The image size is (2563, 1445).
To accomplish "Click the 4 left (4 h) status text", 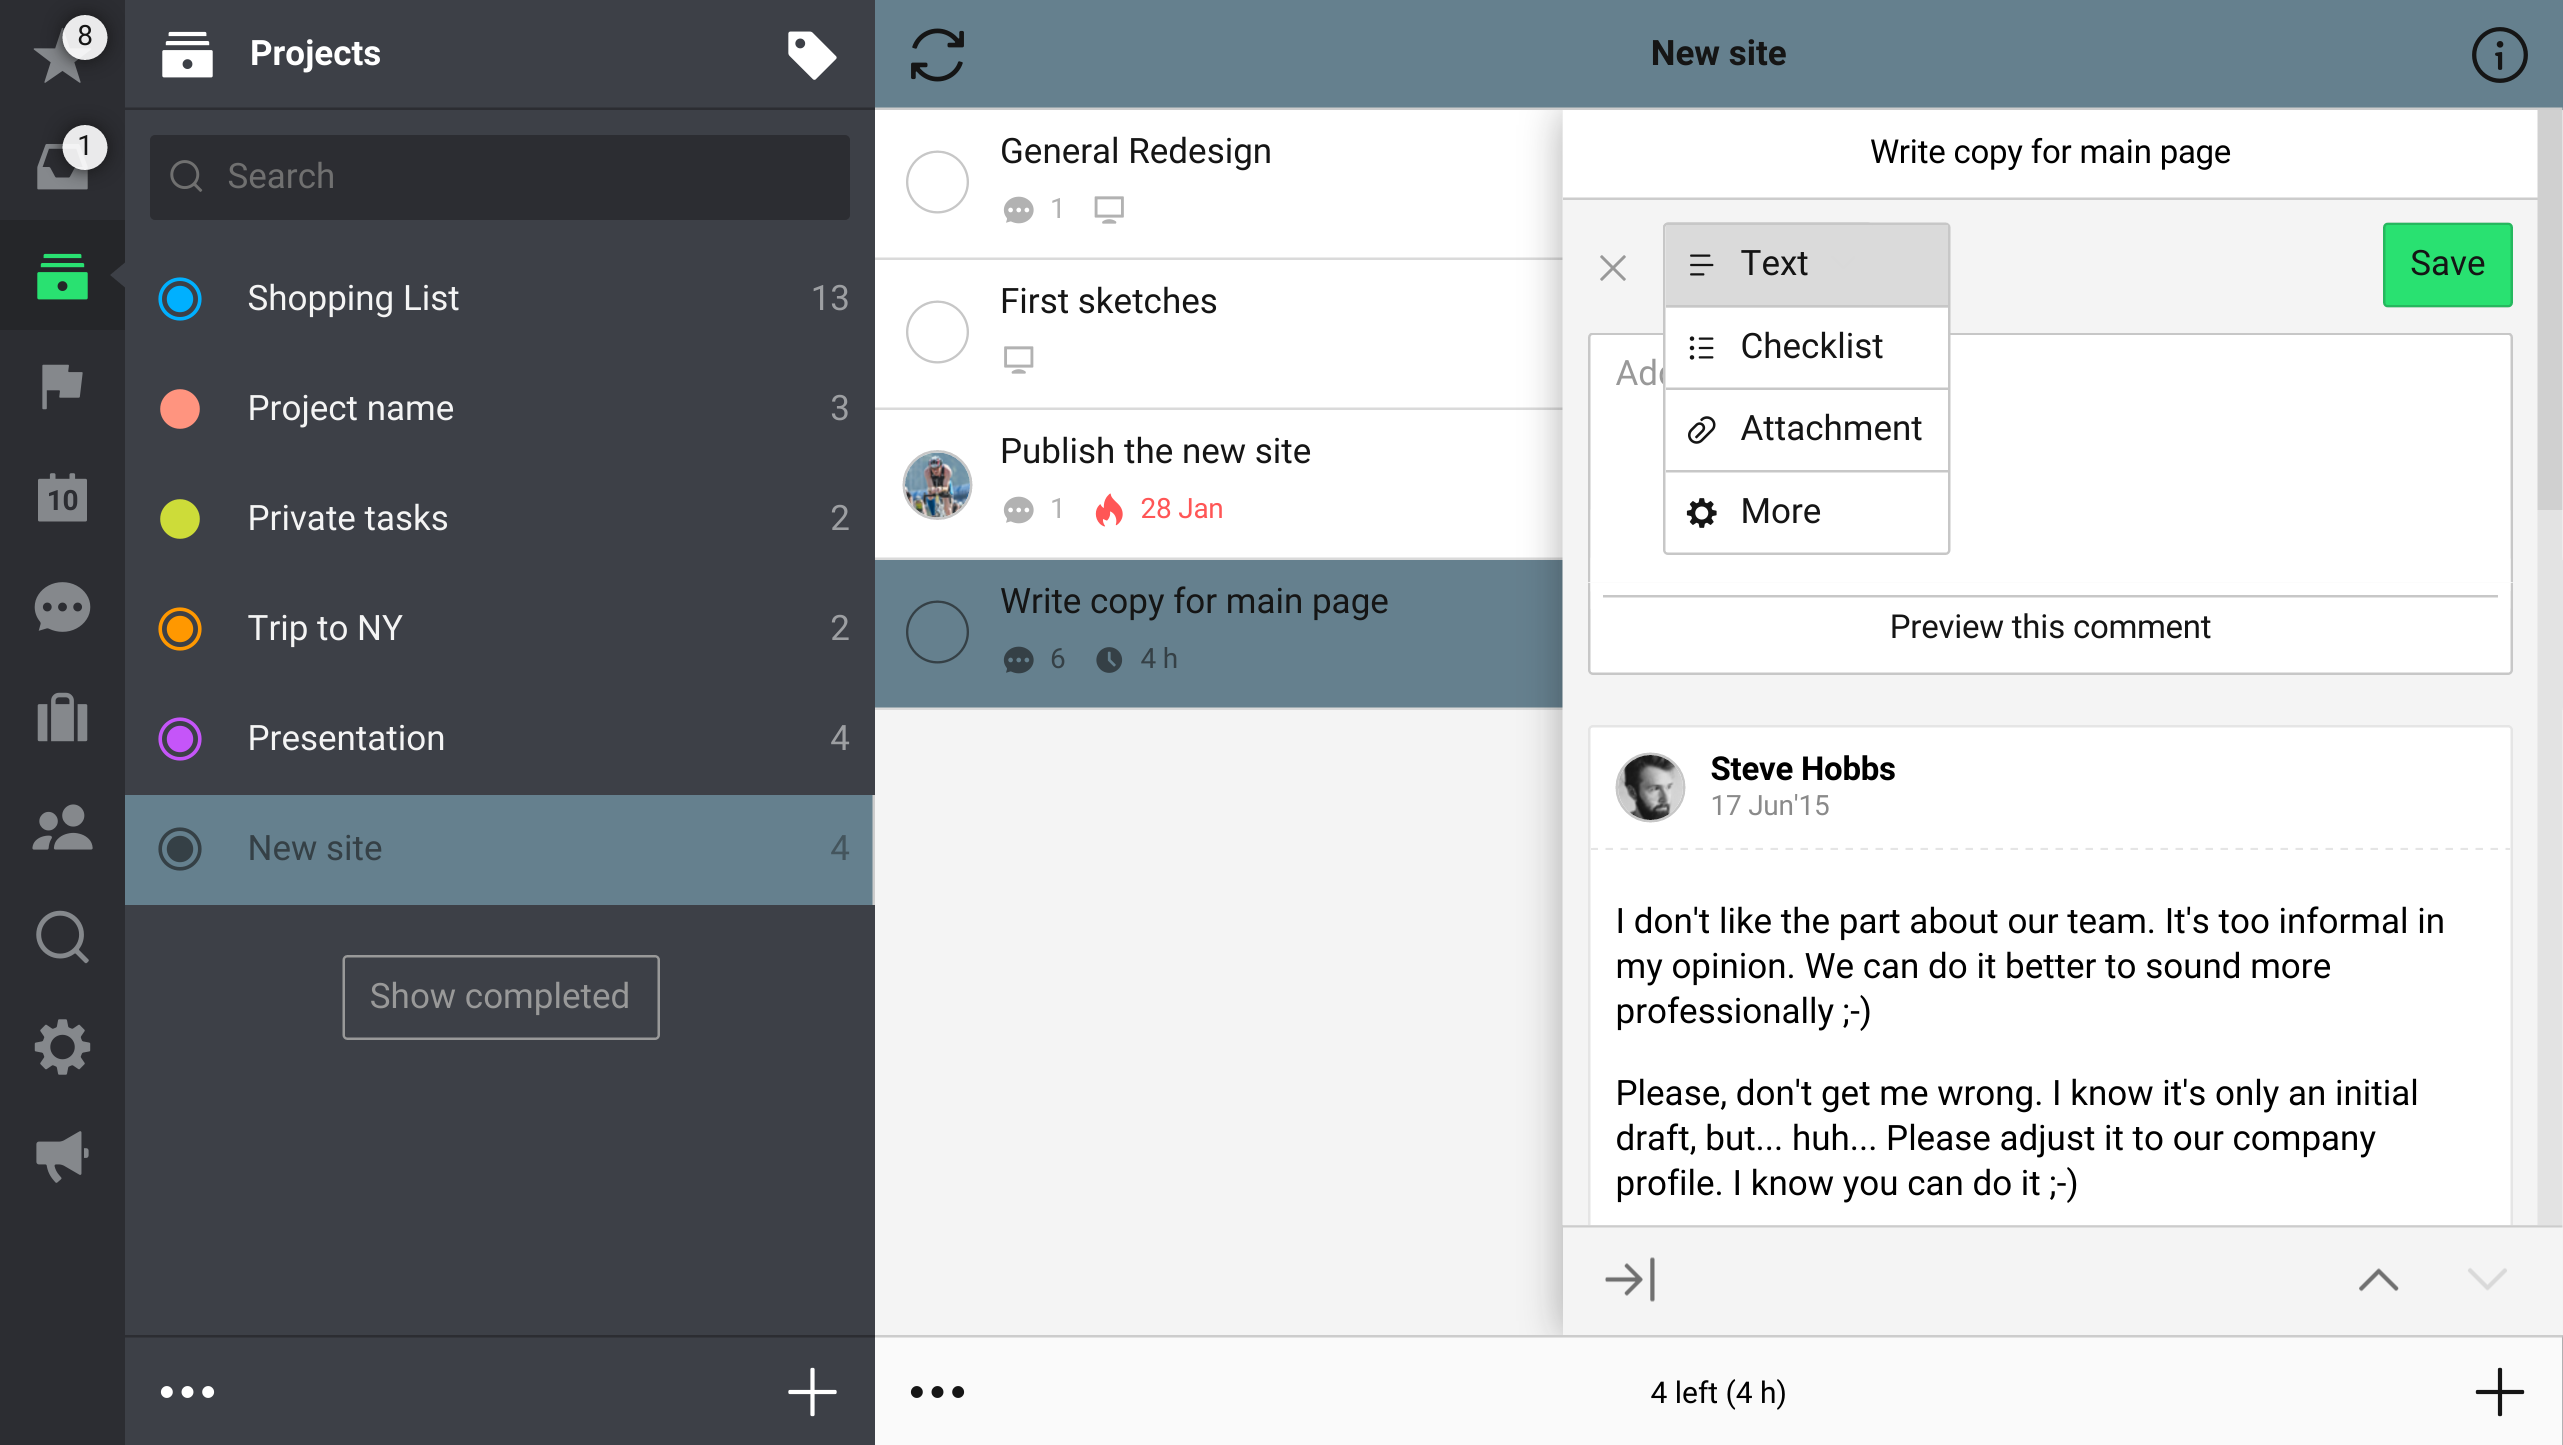I will 1718,1392.
